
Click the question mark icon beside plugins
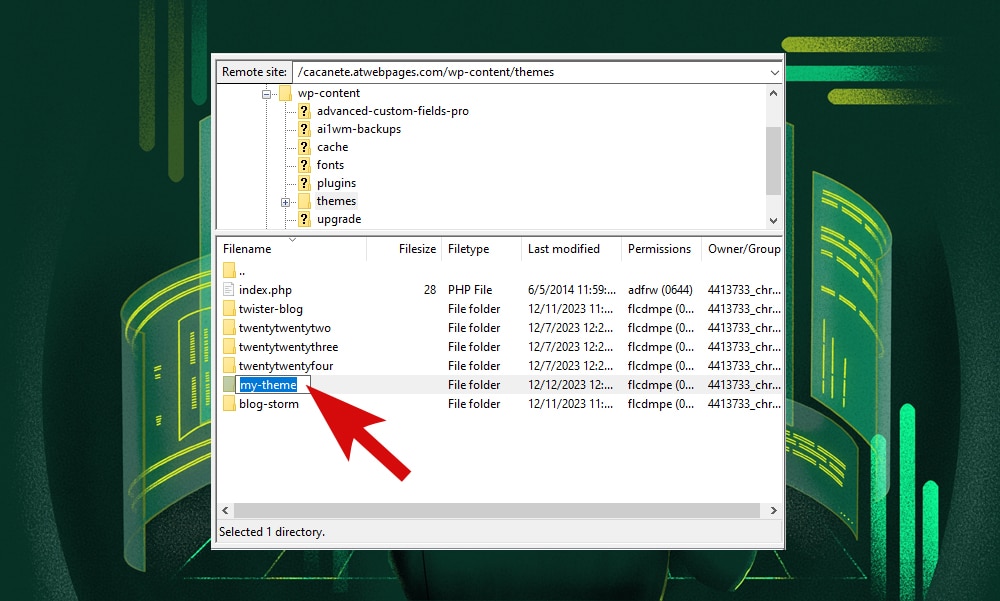pos(304,182)
